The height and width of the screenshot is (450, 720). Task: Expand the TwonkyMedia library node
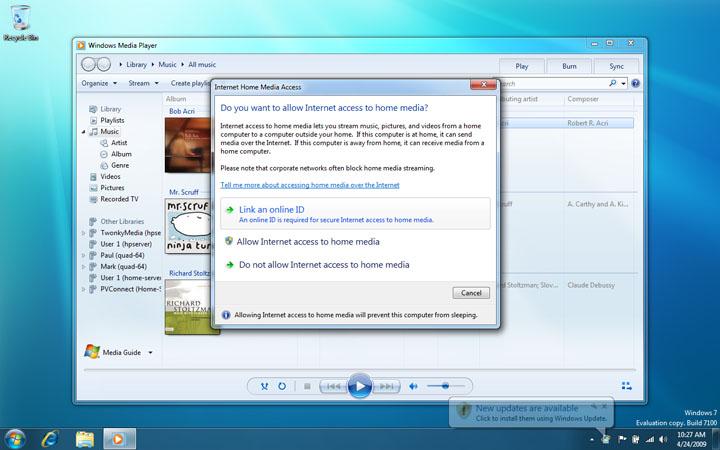click(84, 233)
